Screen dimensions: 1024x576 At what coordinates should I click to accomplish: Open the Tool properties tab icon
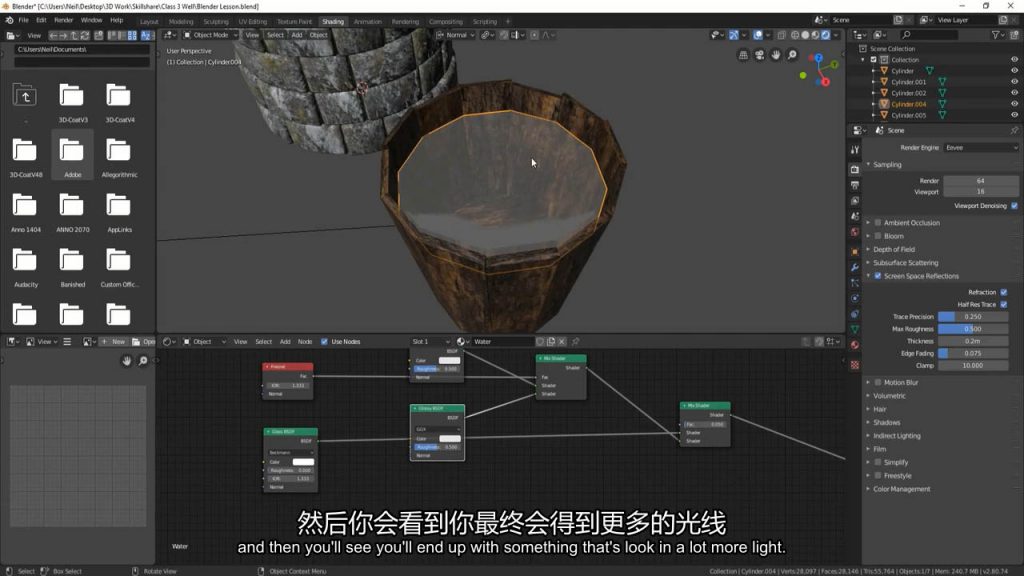(x=855, y=150)
